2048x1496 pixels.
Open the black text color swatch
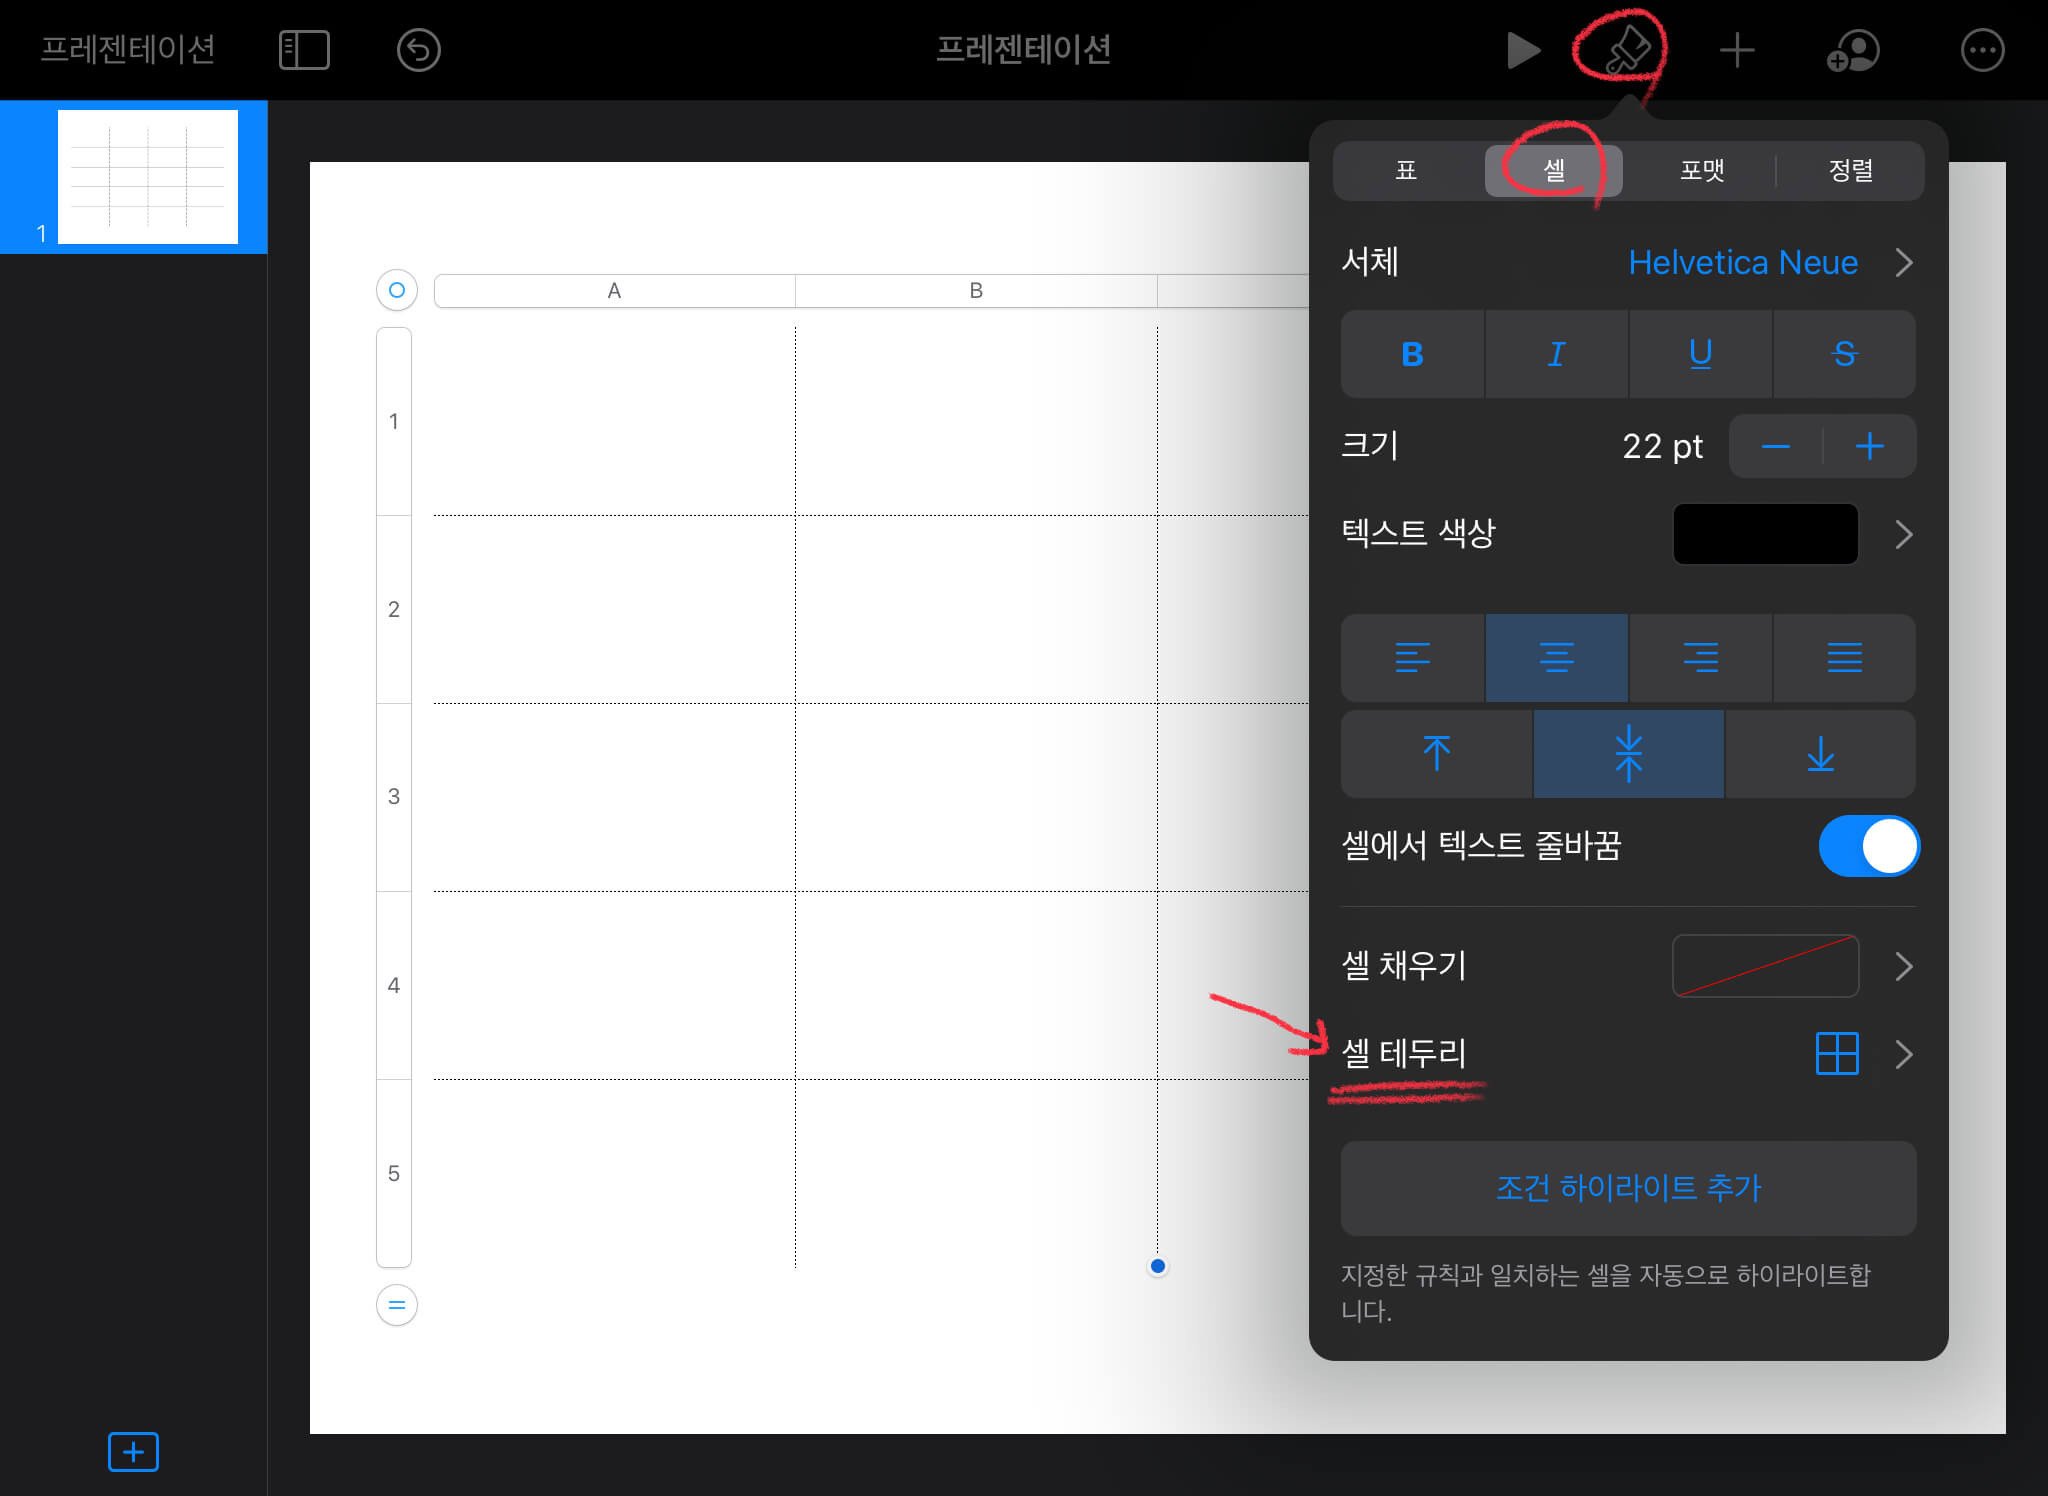tap(1765, 534)
